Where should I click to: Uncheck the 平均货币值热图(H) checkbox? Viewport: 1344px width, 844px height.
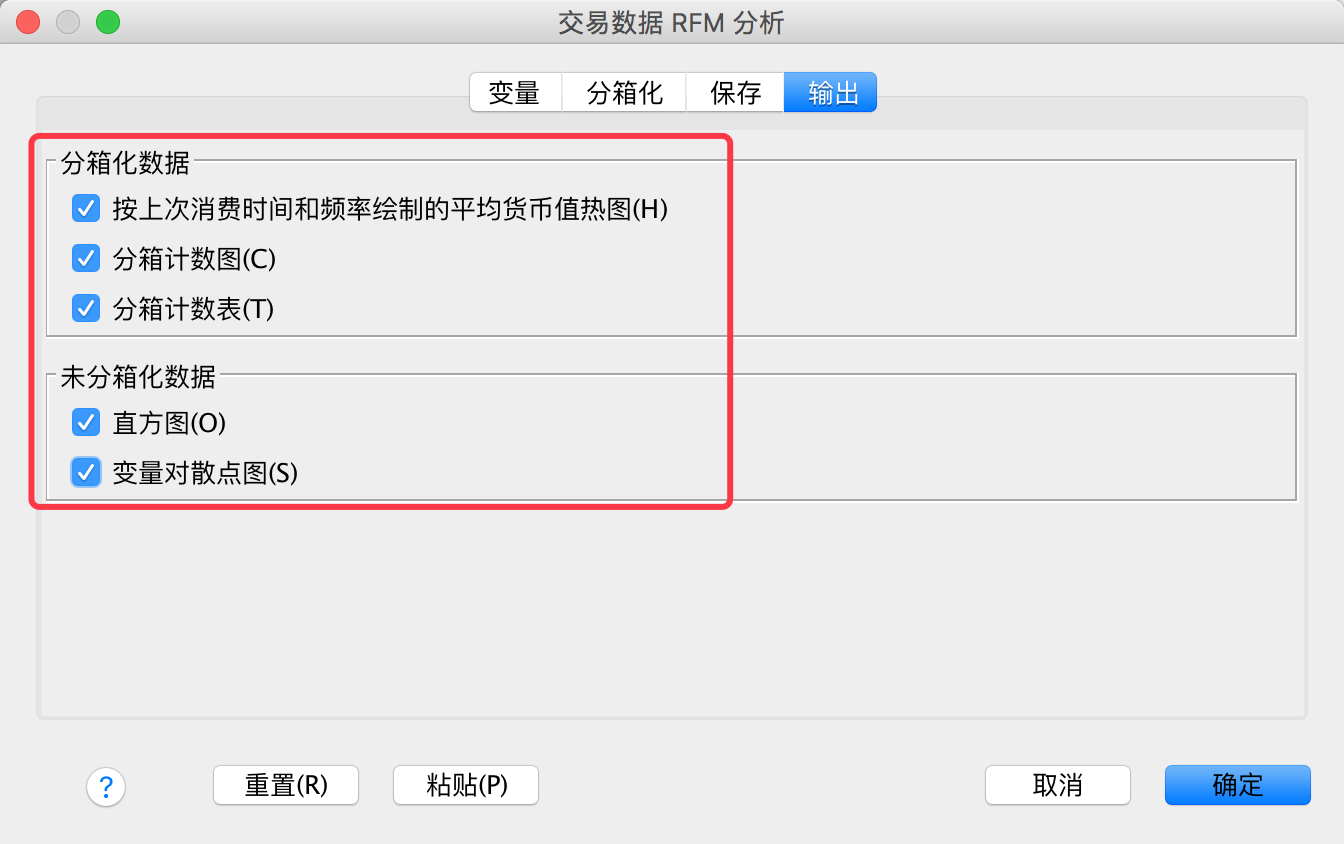coord(86,209)
